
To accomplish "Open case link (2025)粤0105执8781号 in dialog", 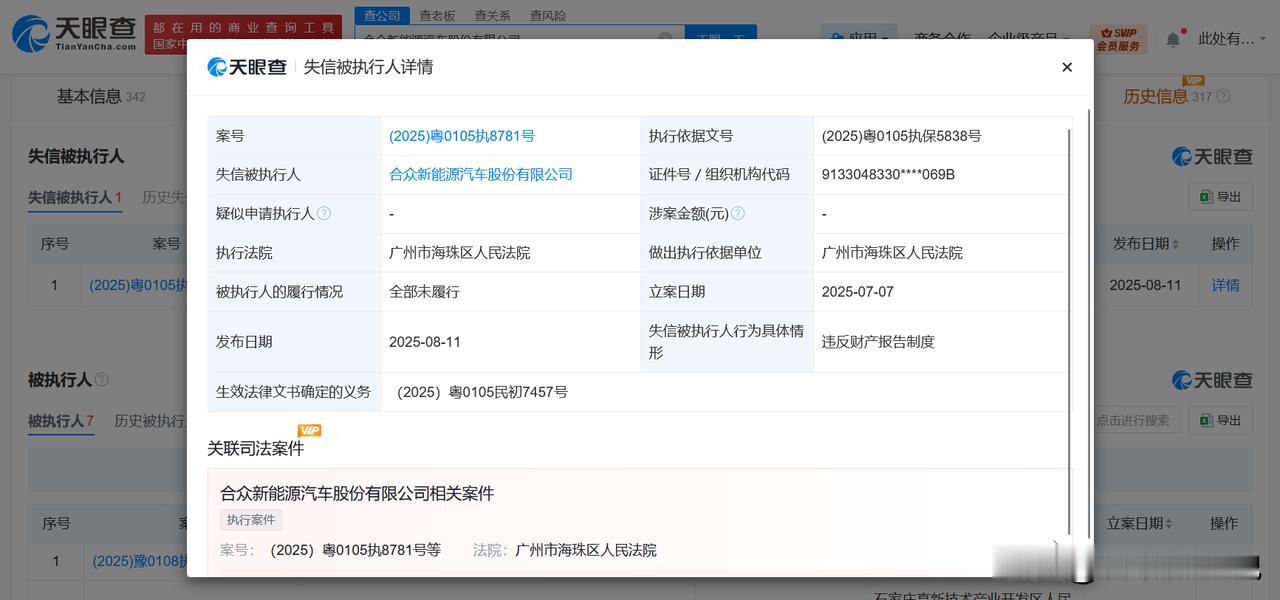I will coord(462,136).
